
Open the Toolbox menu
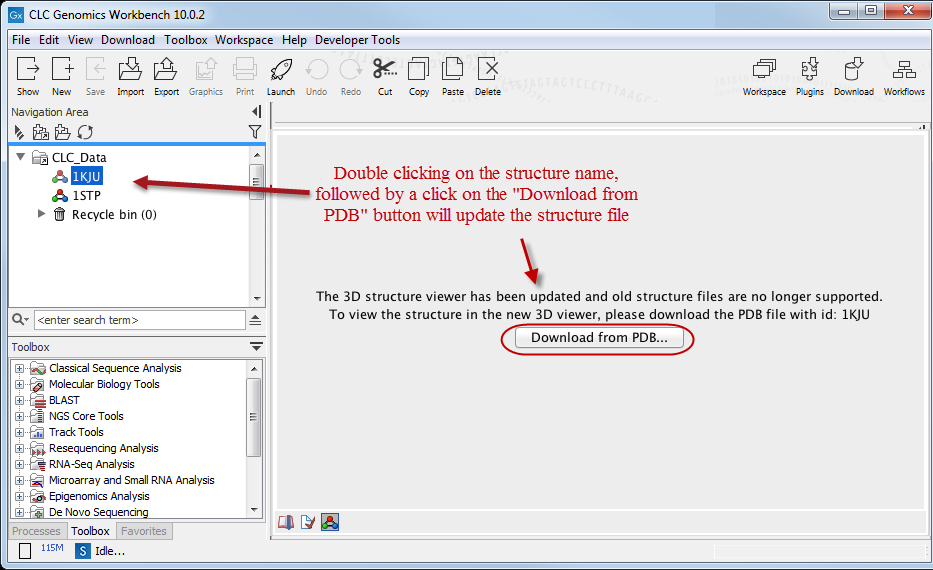pyautogui.click(x=186, y=40)
